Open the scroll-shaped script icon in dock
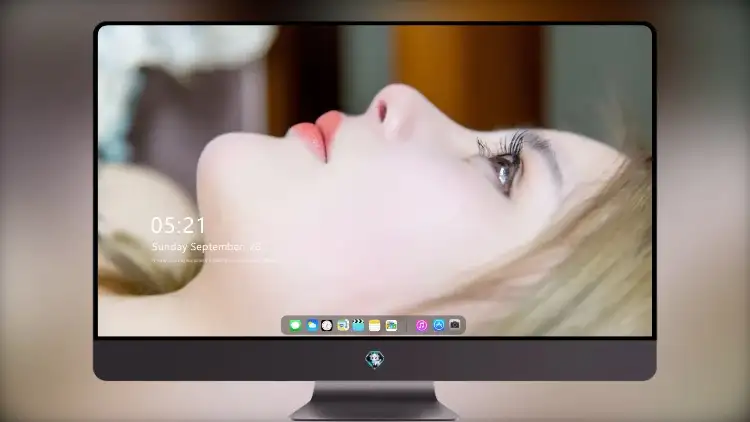The height and width of the screenshot is (422, 750). point(342,325)
